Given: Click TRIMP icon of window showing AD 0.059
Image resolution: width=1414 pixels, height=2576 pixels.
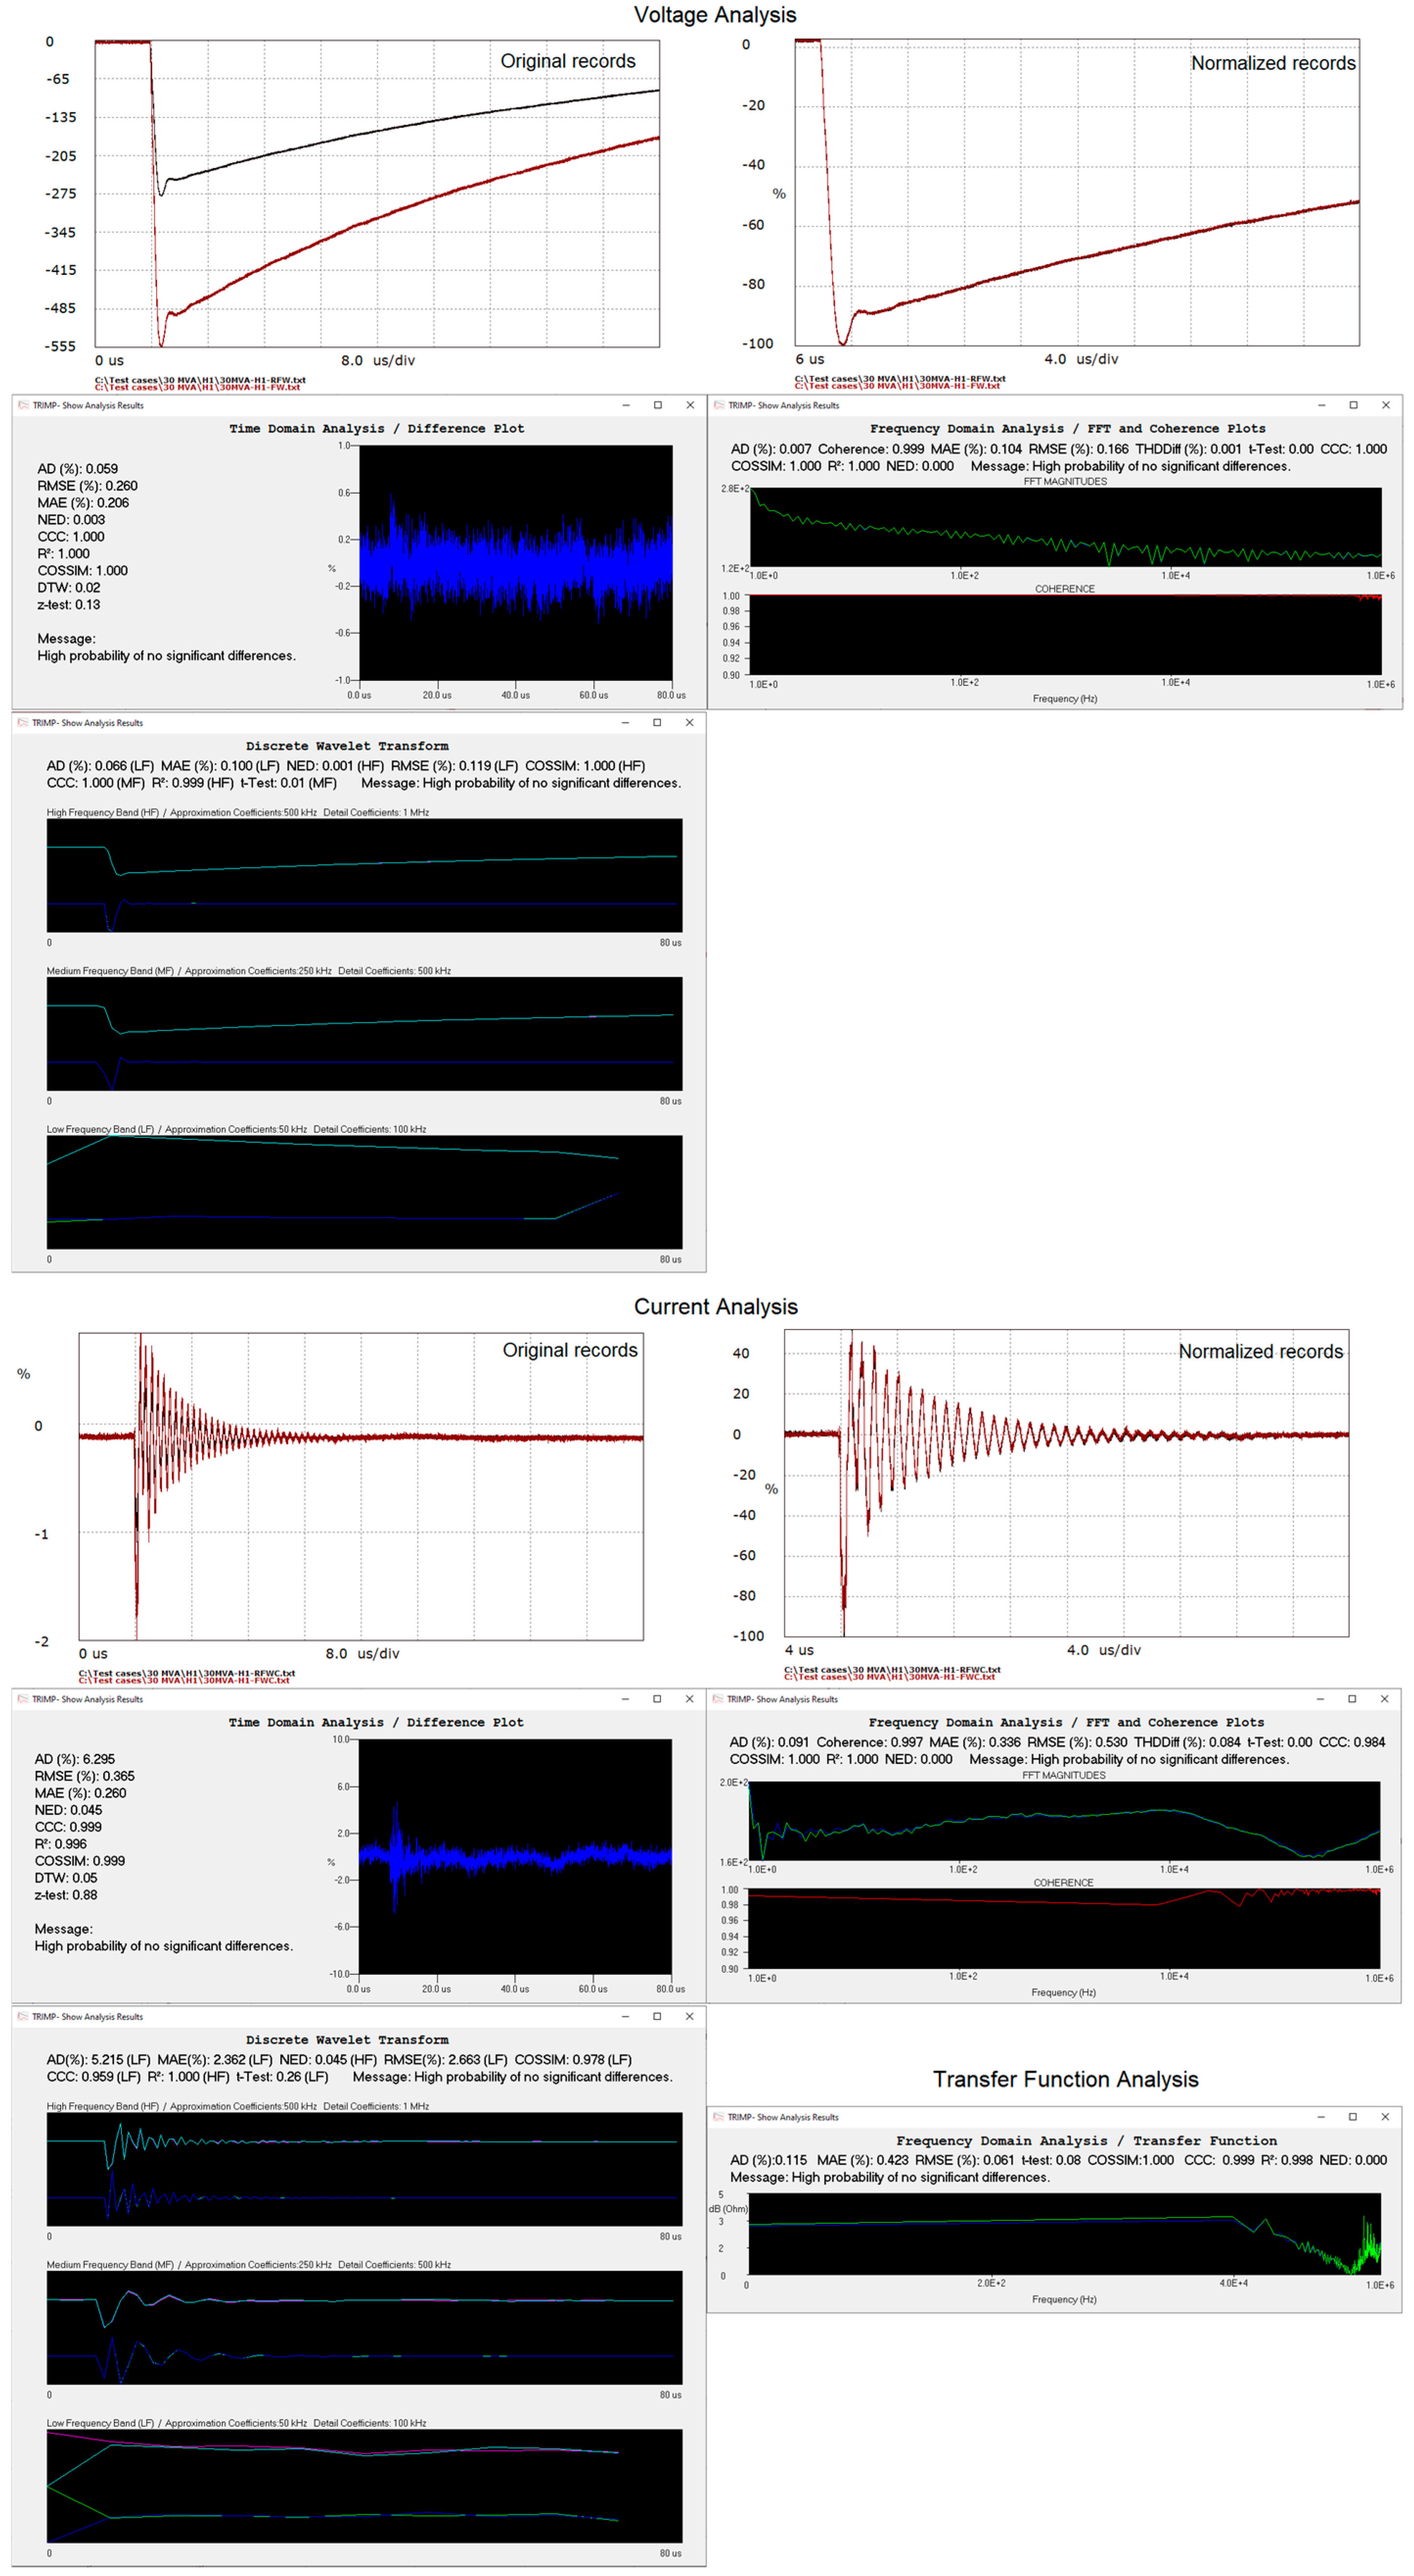Looking at the screenshot, I should [x=23, y=405].
